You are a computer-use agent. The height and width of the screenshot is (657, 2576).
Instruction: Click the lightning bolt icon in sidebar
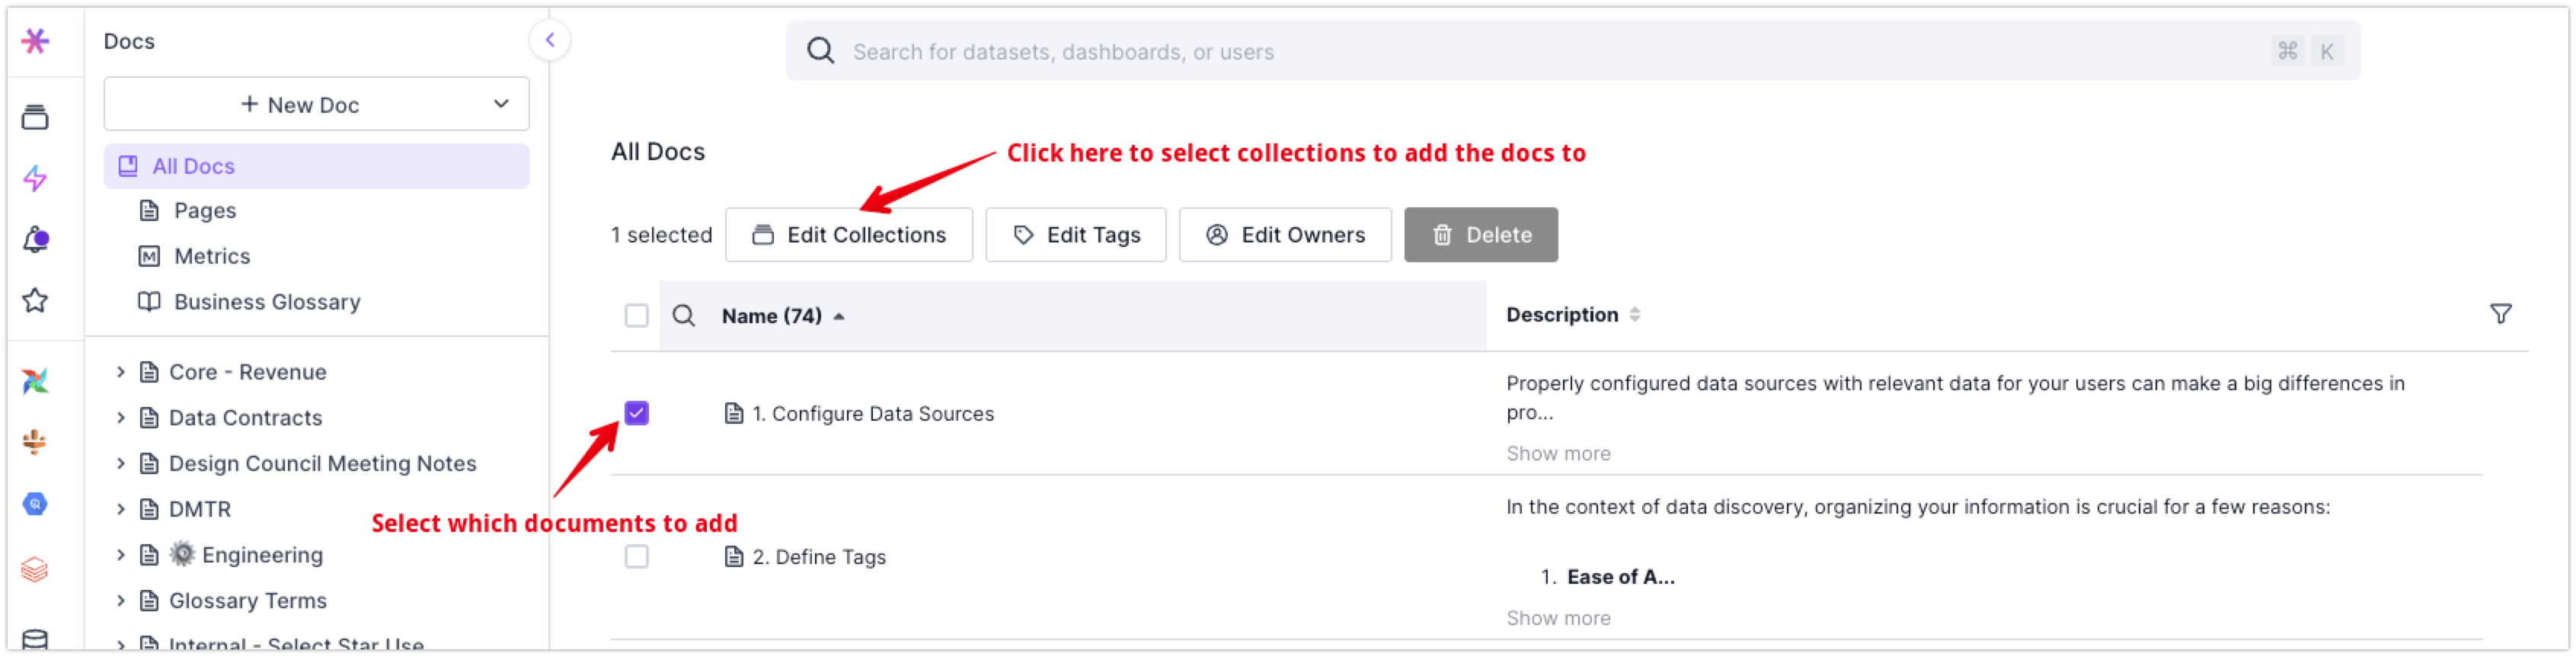35,178
